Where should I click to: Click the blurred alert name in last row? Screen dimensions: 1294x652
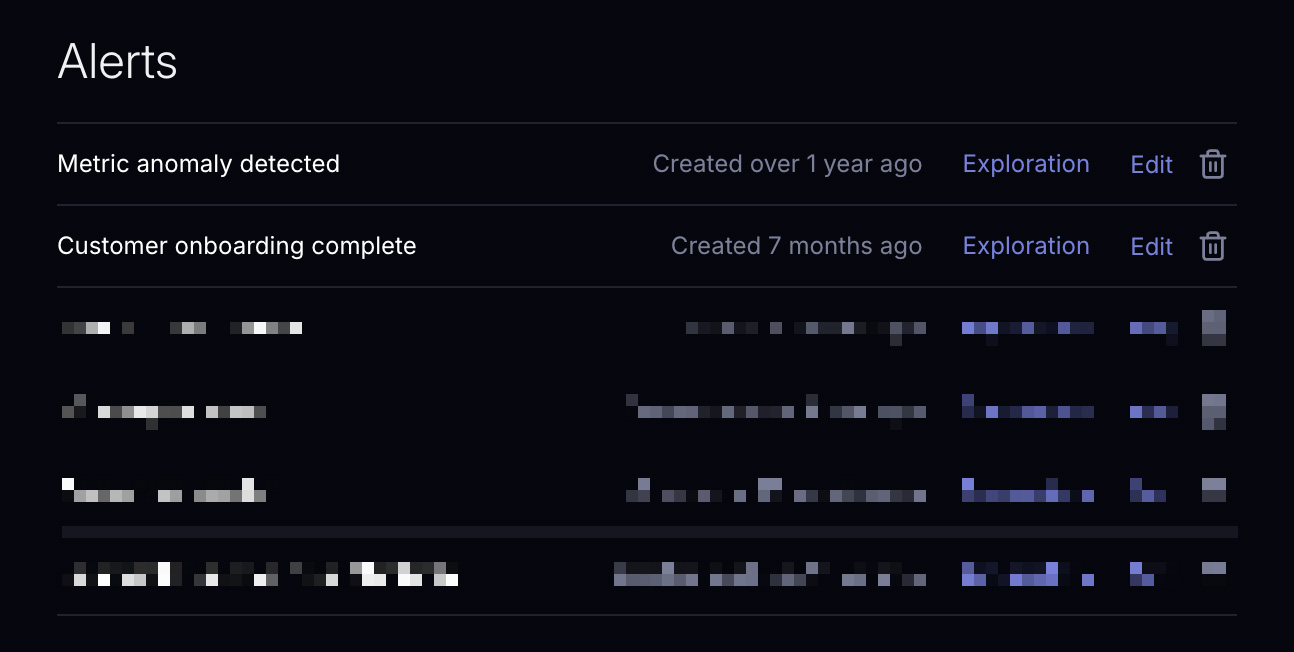tap(260, 574)
